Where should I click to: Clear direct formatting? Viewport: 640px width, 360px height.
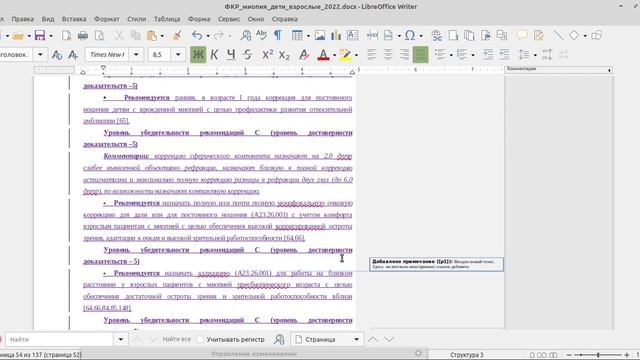coord(304,54)
